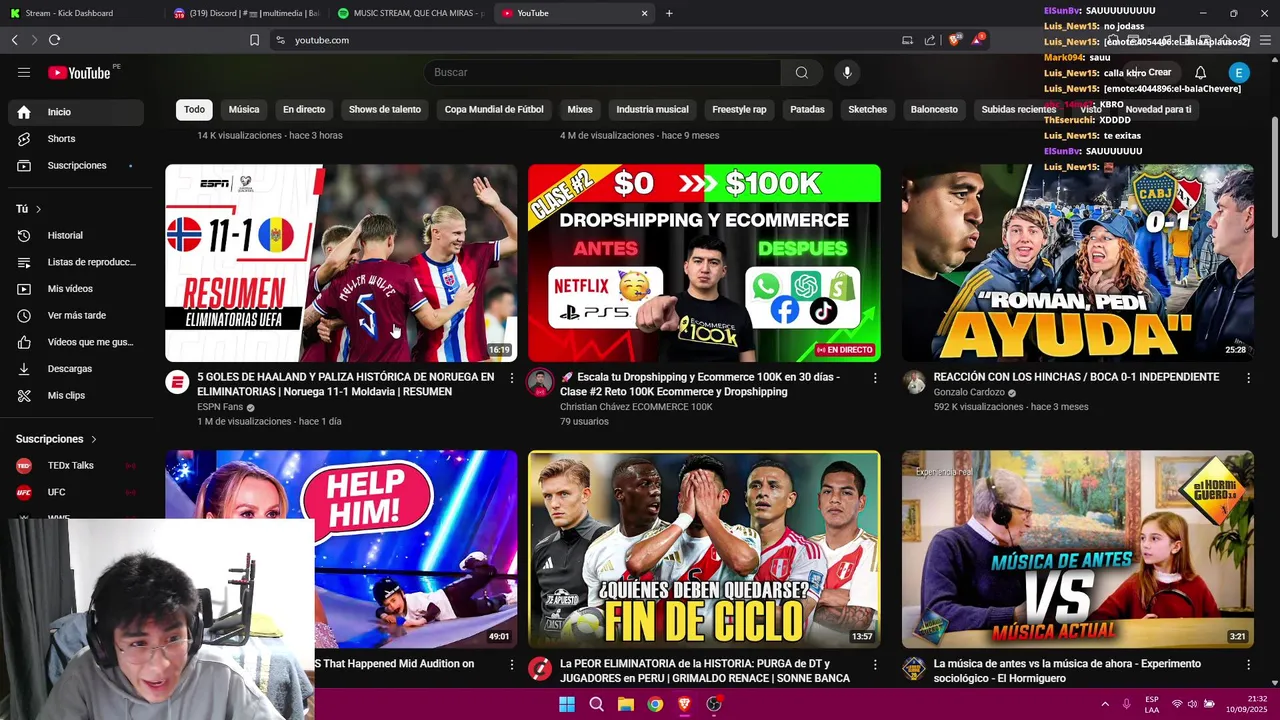The image size is (1280, 720).
Task: Click the 5 GOLES DE HAALAND video title
Action: [345, 384]
